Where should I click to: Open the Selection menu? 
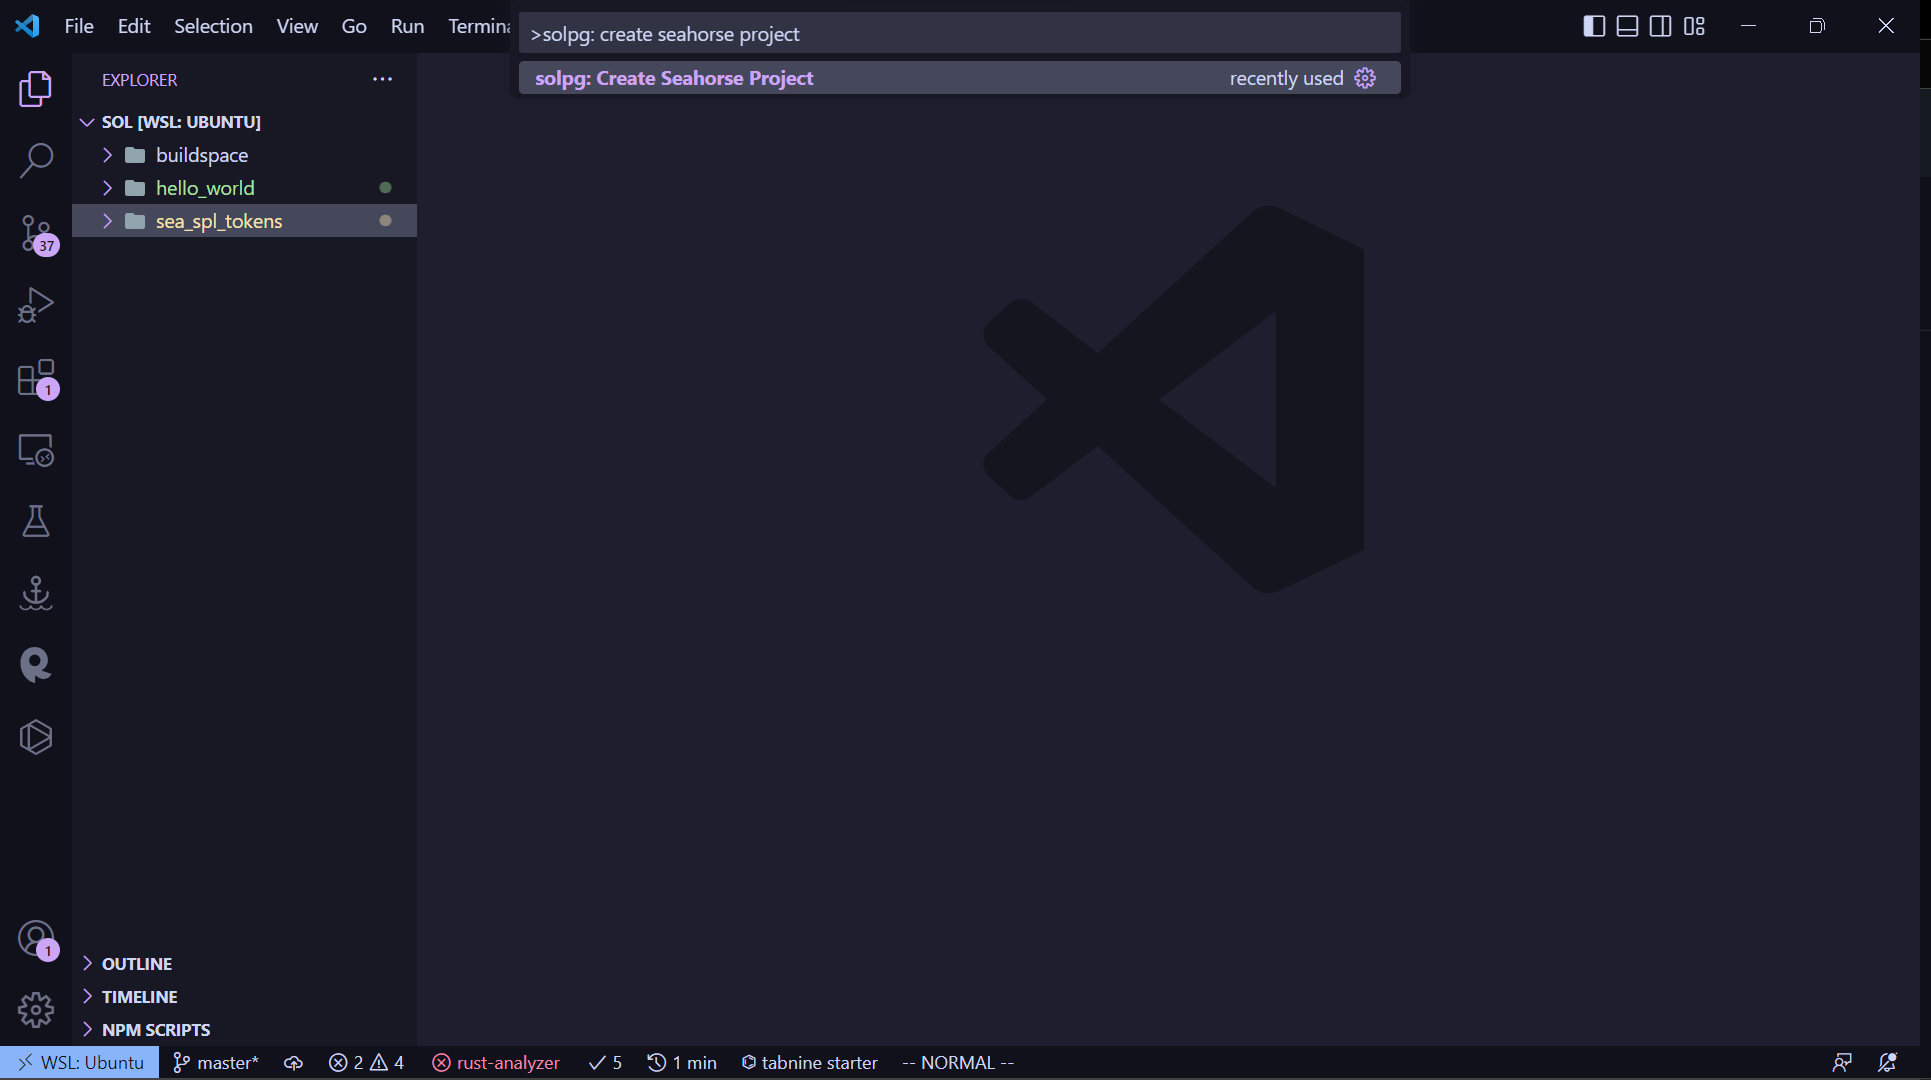tap(213, 26)
